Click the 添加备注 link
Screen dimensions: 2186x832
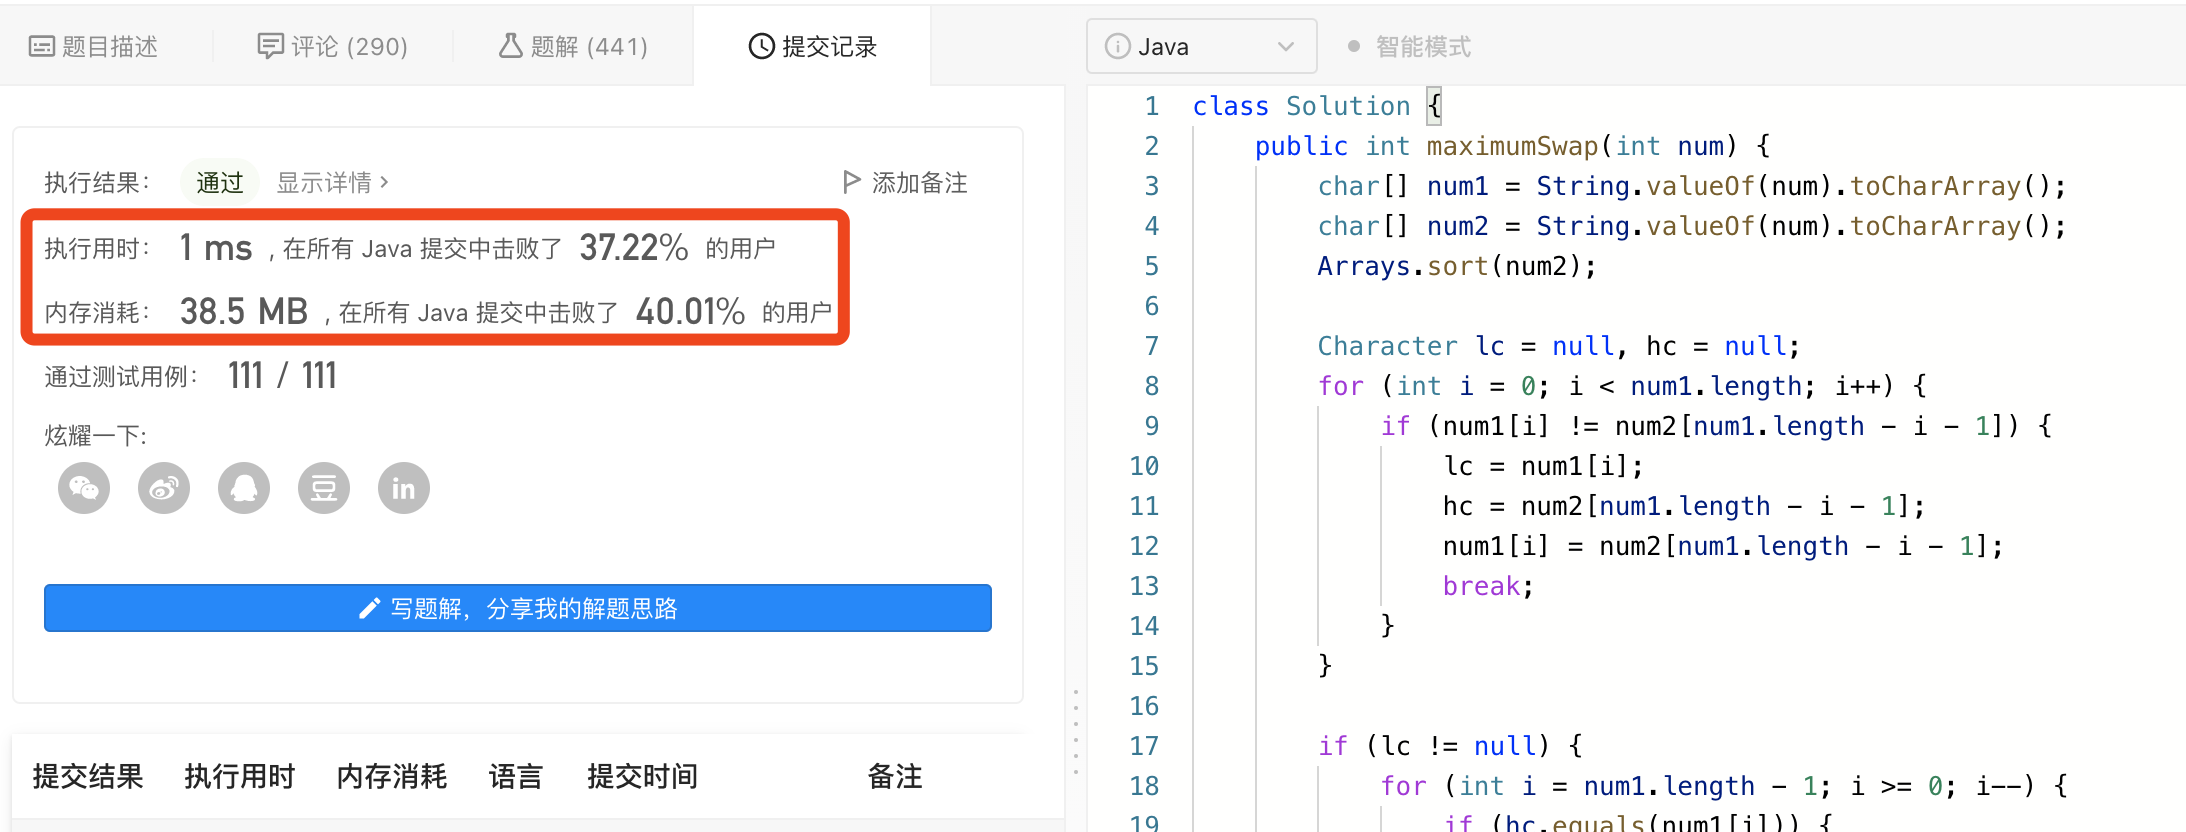[905, 182]
